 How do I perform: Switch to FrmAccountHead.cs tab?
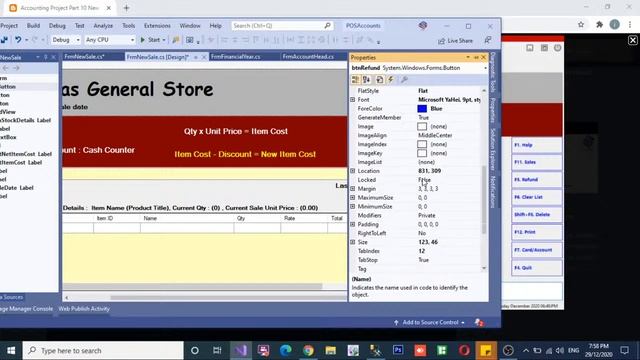click(x=308, y=57)
